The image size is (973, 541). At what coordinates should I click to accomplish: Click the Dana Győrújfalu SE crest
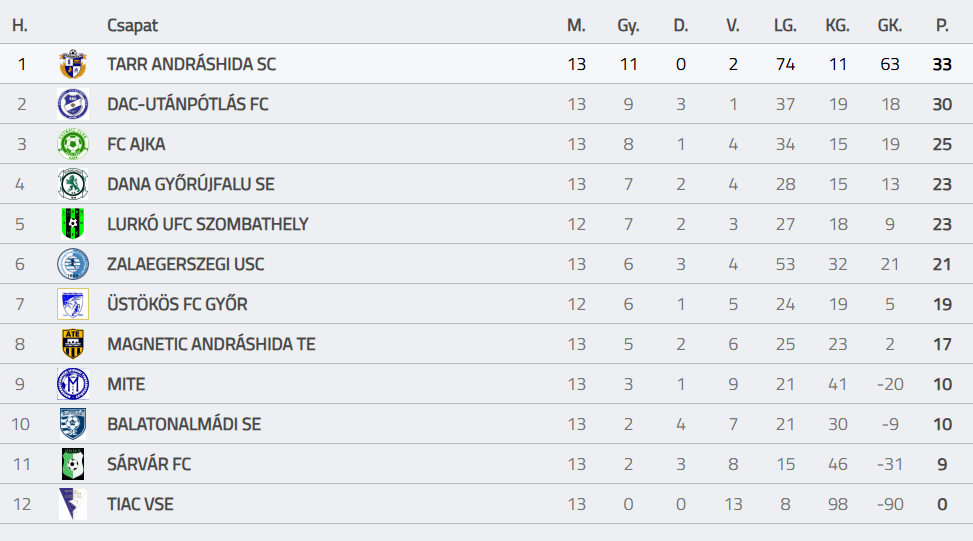point(72,184)
